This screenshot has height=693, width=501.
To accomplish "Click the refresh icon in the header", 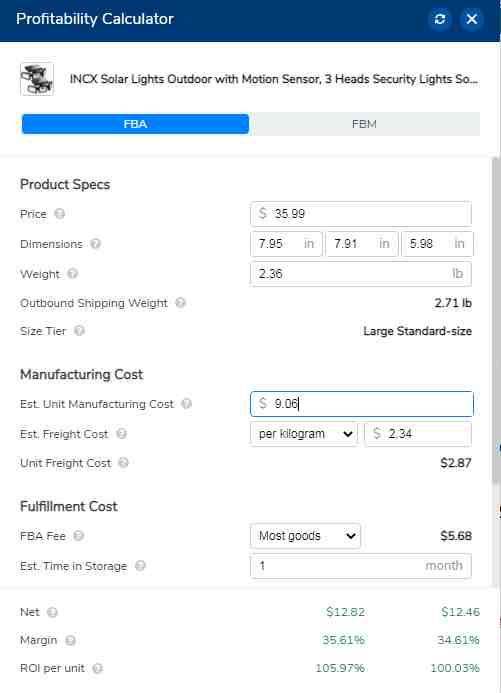I will (x=440, y=19).
